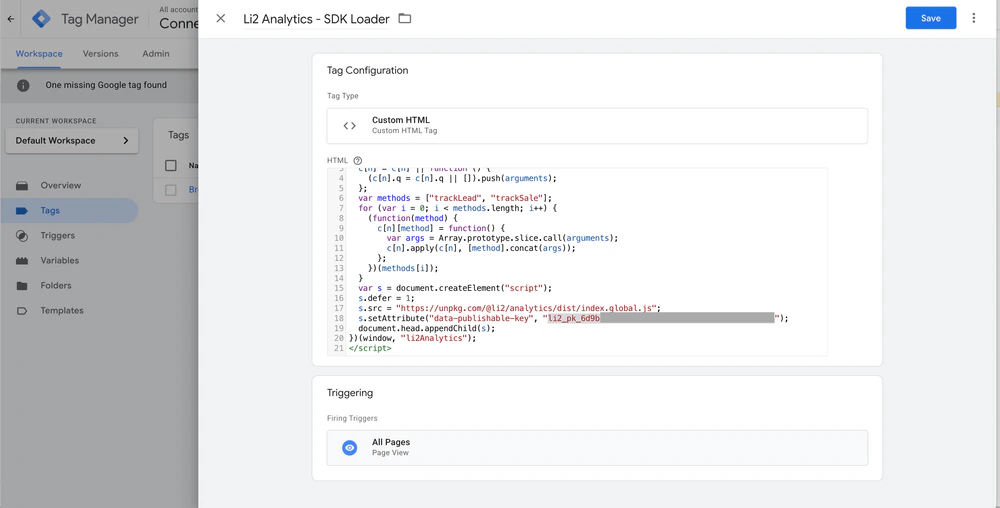Click the Triggers target icon

point(22,235)
